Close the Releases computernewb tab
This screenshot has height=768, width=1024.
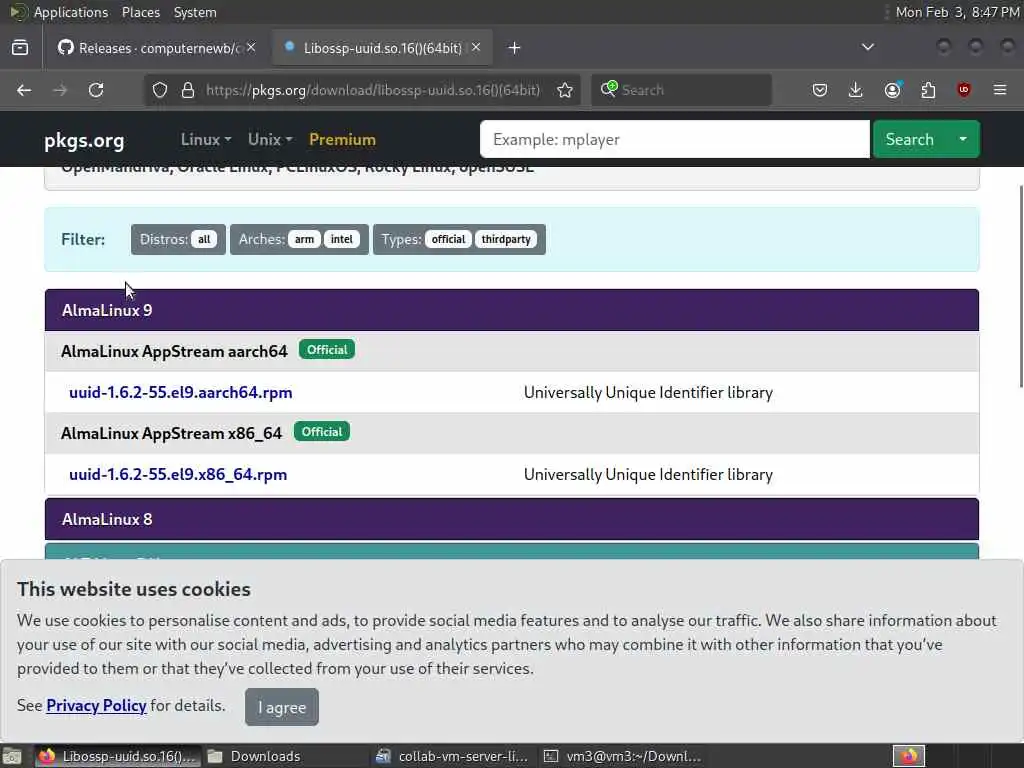click(x=251, y=48)
